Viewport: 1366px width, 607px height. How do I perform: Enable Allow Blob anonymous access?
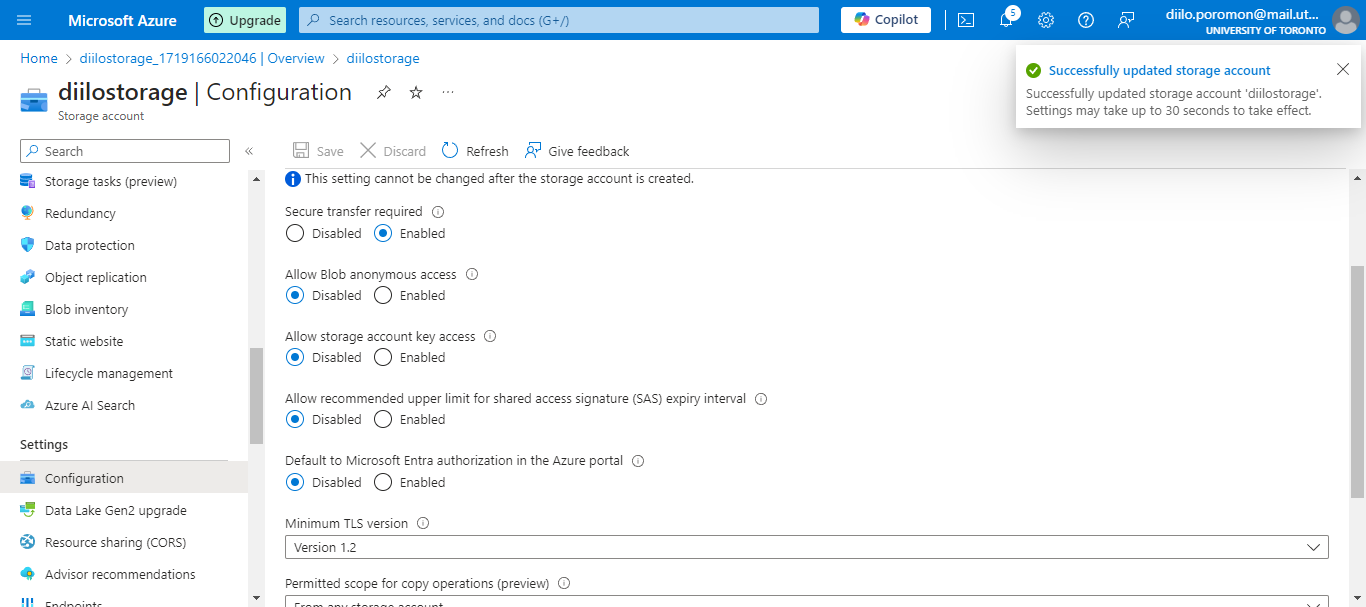coord(382,295)
